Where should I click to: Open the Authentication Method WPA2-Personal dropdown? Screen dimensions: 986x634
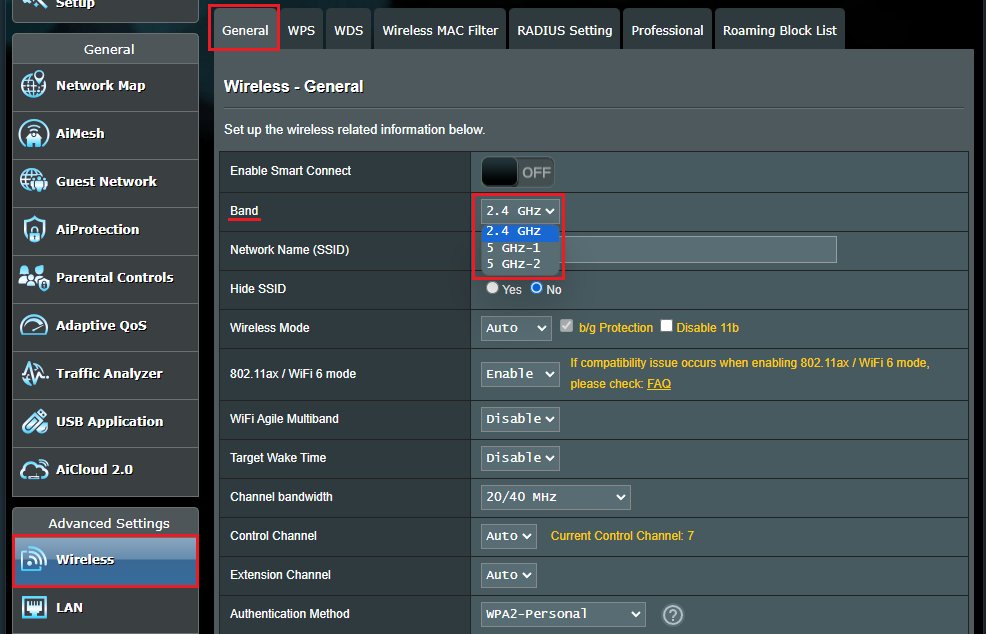click(563, 615)
